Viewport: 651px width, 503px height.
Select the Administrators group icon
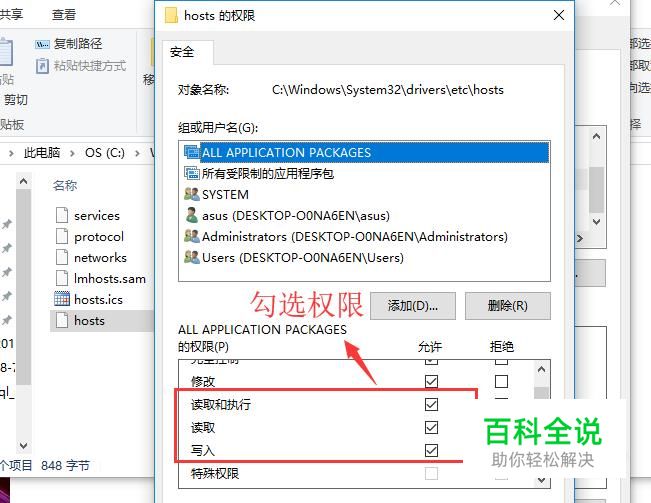(192, 236)
